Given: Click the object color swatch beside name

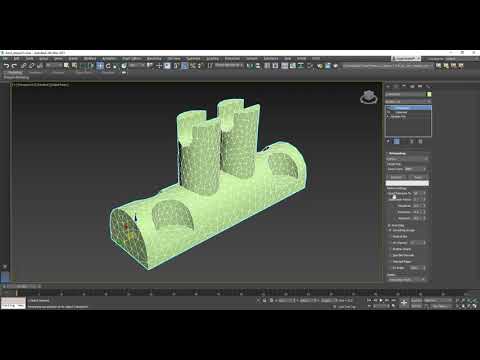Looking at the screenshot, I should point(429,94).
